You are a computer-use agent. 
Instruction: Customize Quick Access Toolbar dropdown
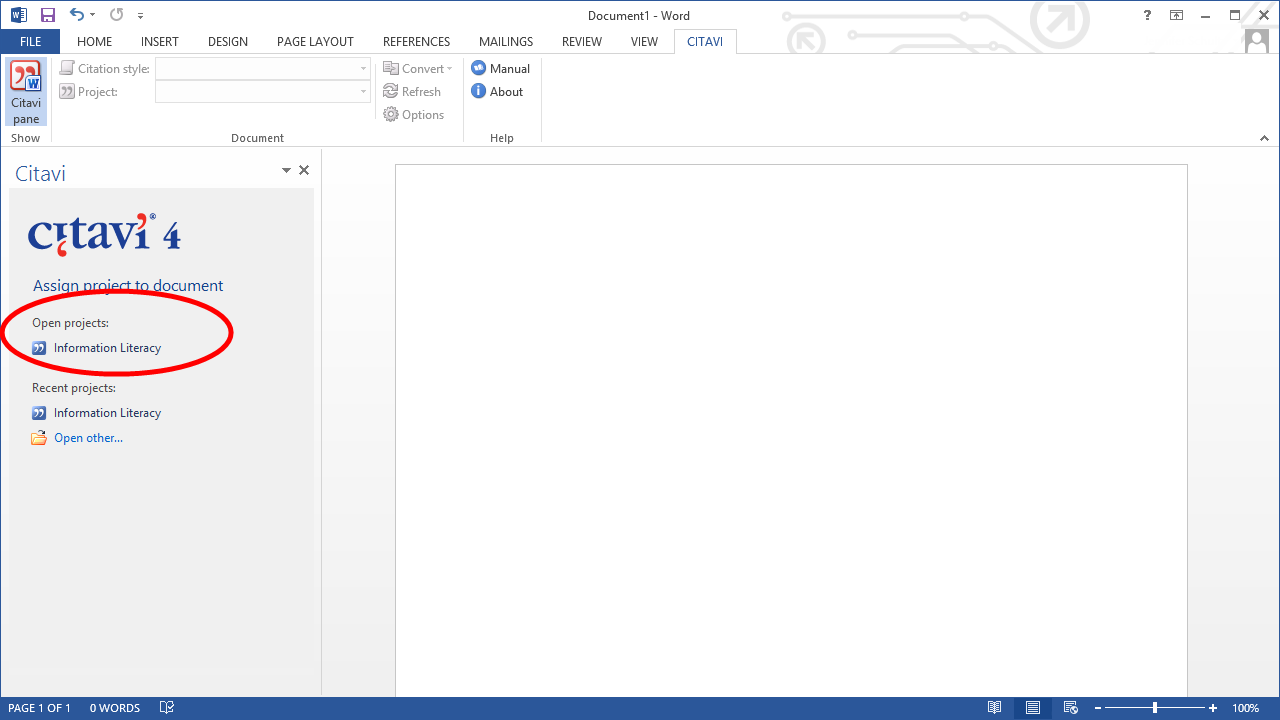[x=140, y=16]
